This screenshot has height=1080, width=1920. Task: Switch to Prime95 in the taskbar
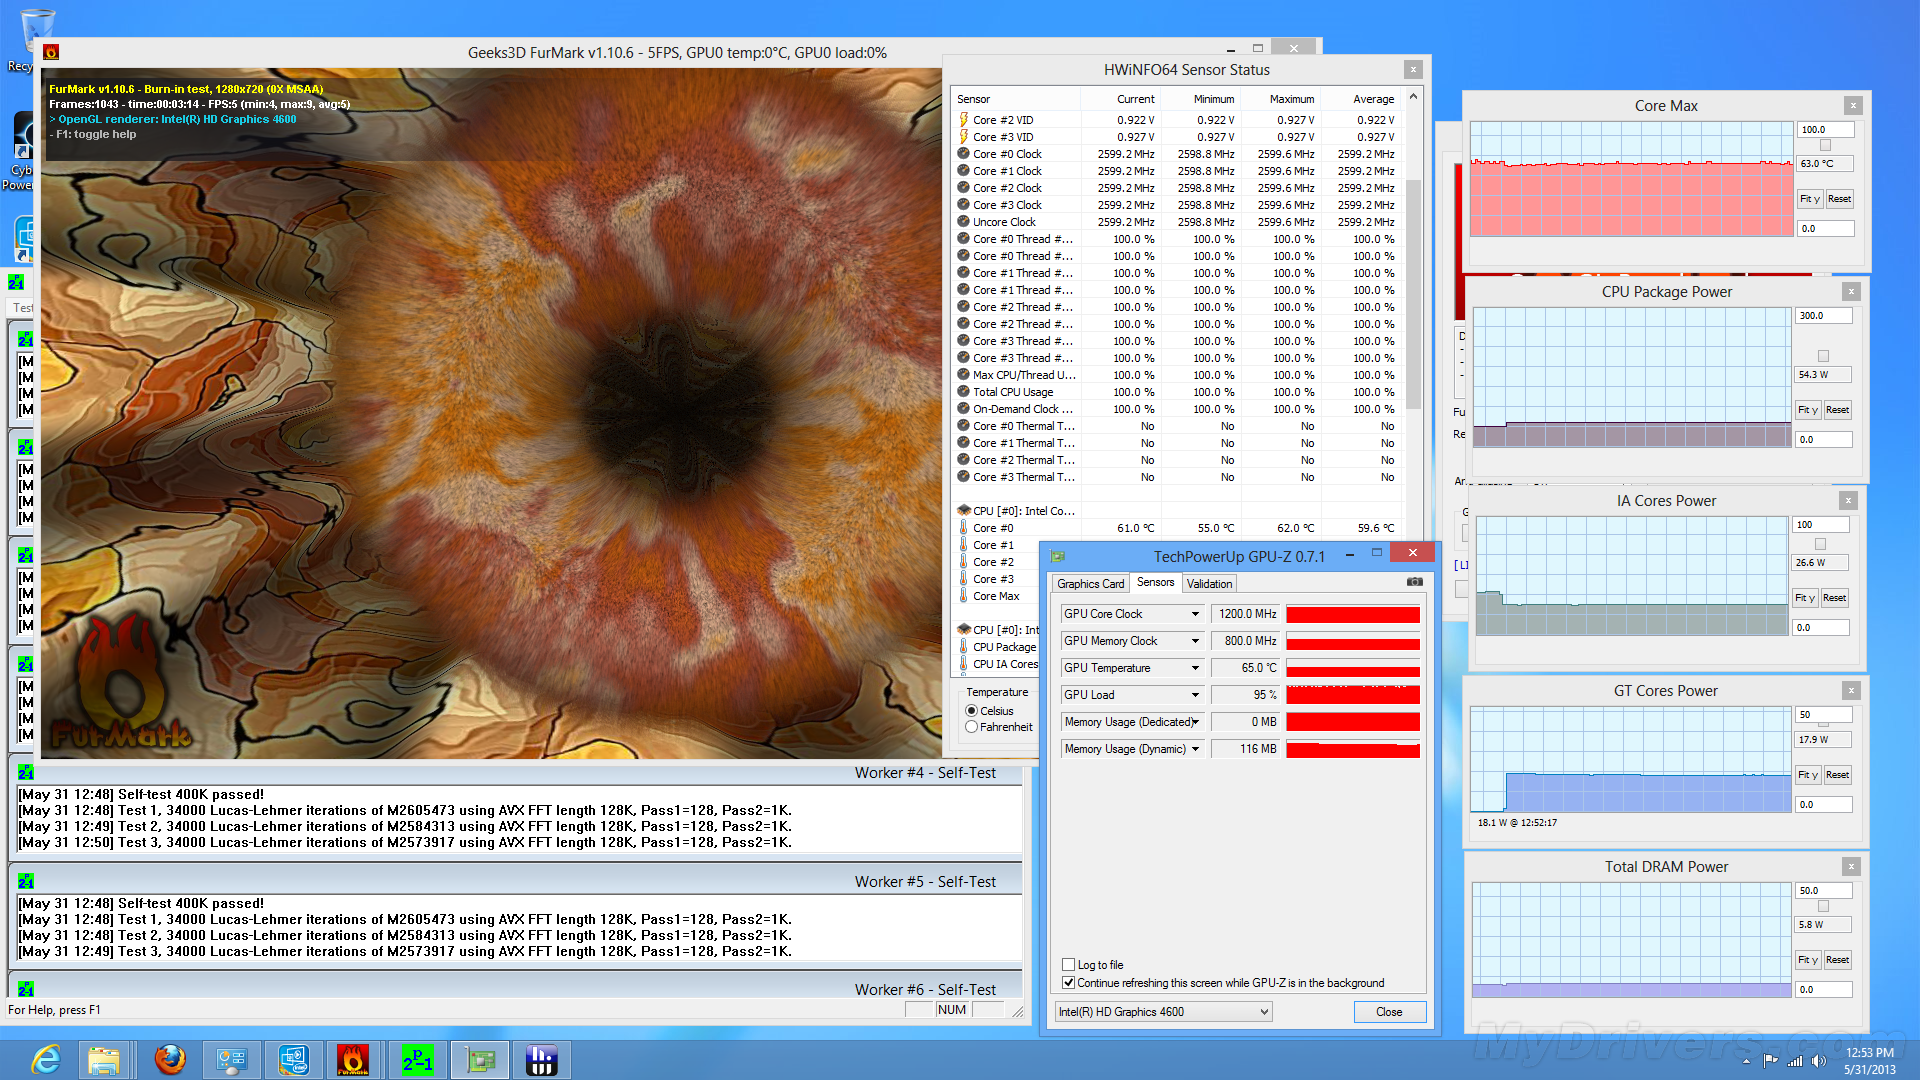418,1059
